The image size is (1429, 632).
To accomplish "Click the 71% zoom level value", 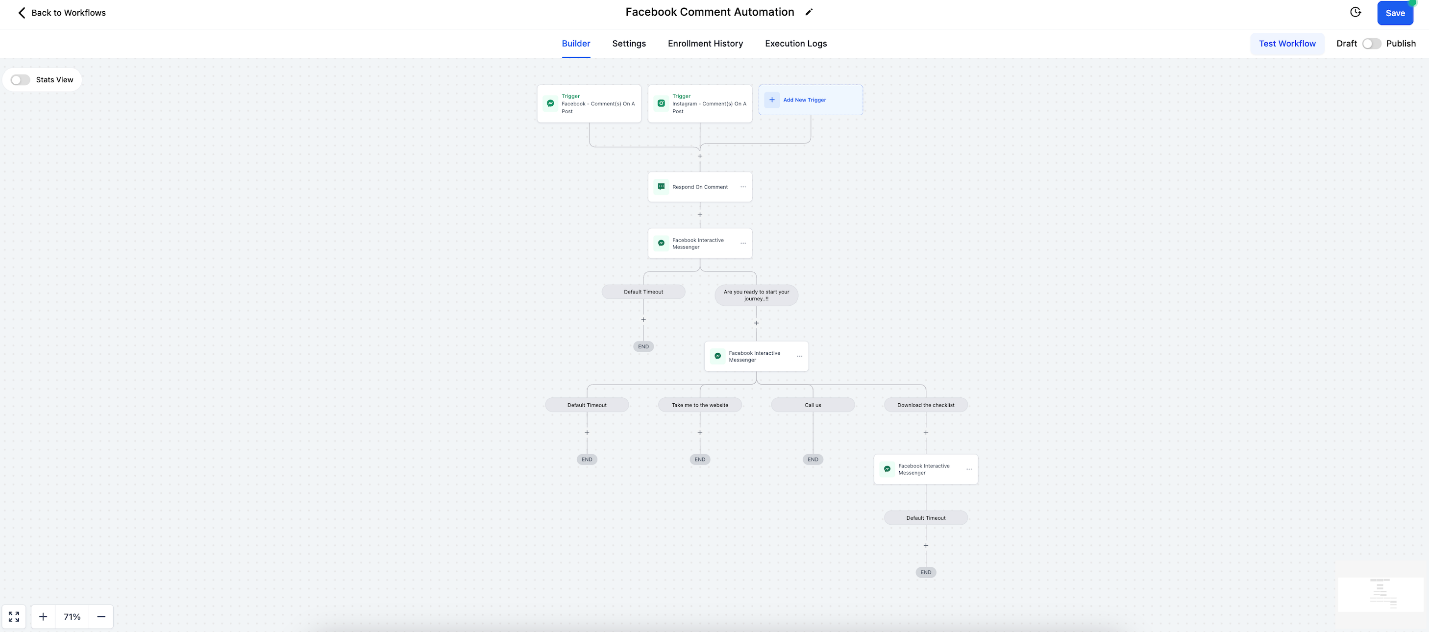I will coord(72,617).
